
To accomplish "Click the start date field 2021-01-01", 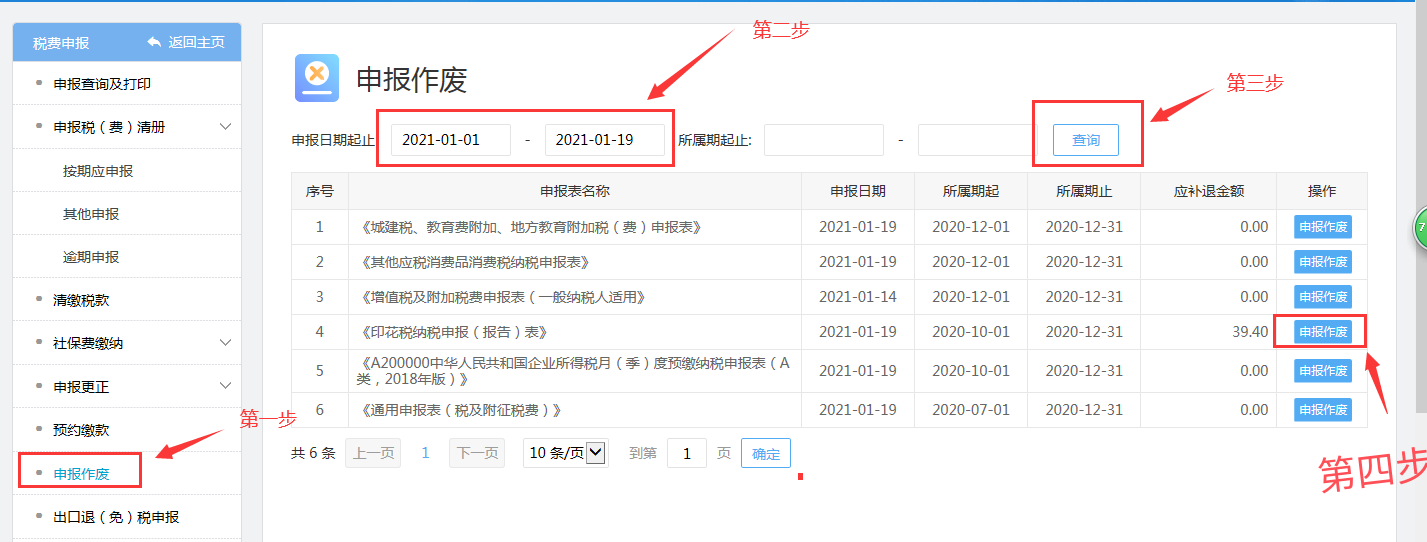I will tap(450, 140).
